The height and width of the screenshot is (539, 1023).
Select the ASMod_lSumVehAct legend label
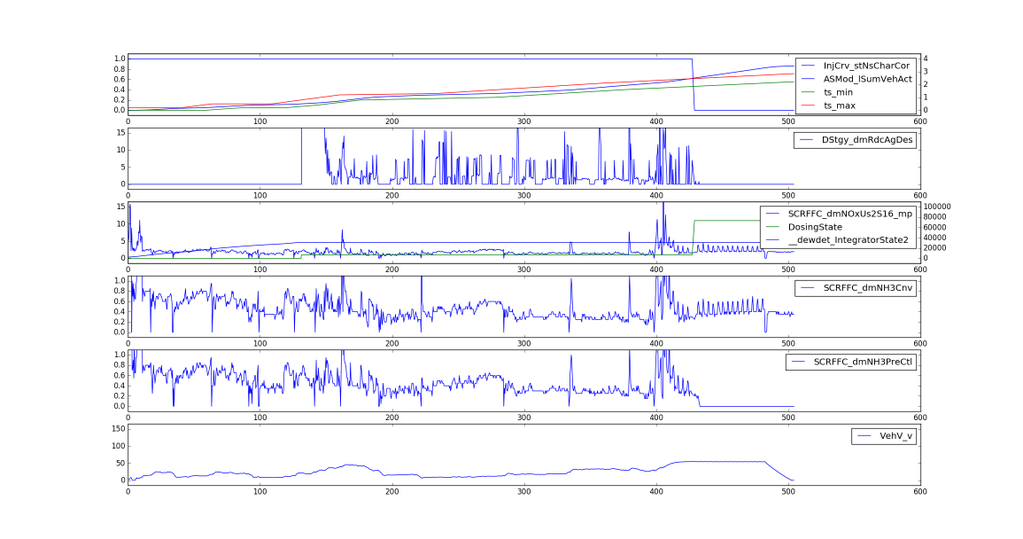tap(867, 78)
